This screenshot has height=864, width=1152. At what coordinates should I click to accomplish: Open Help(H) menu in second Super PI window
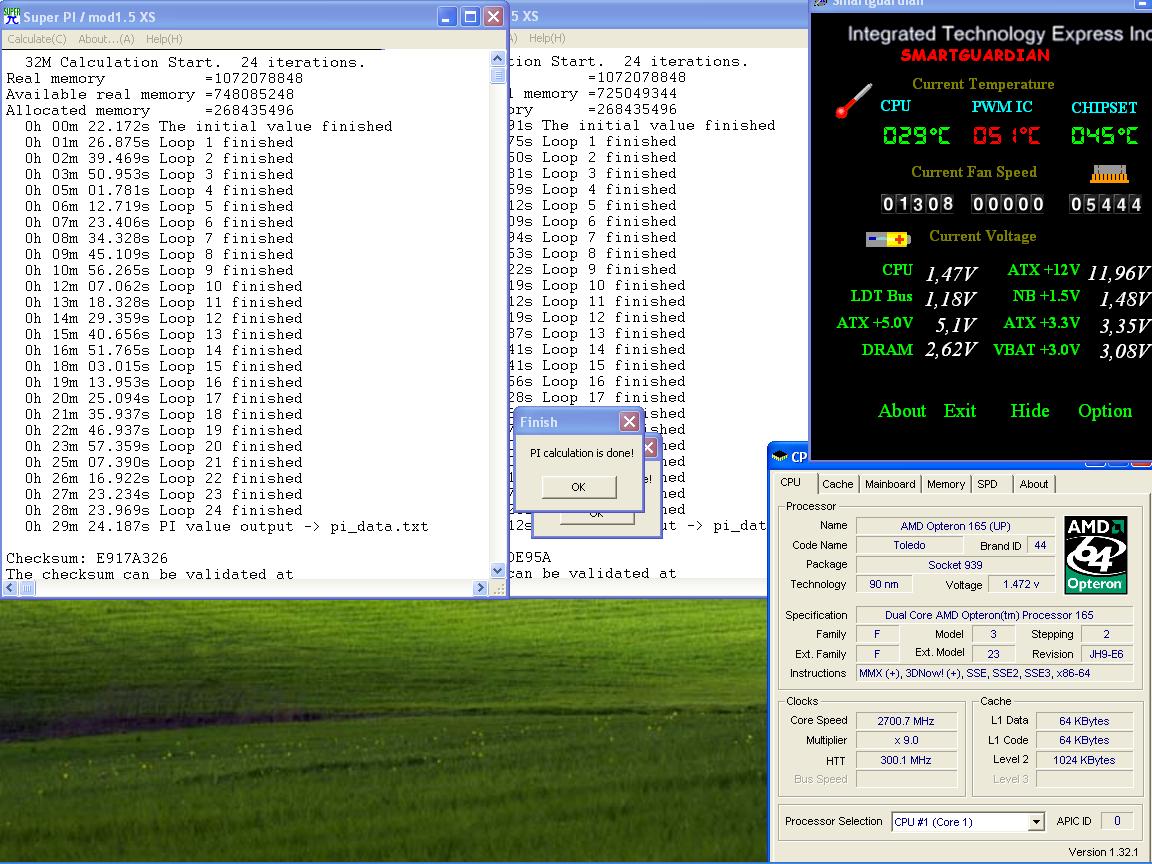[547, 38]
